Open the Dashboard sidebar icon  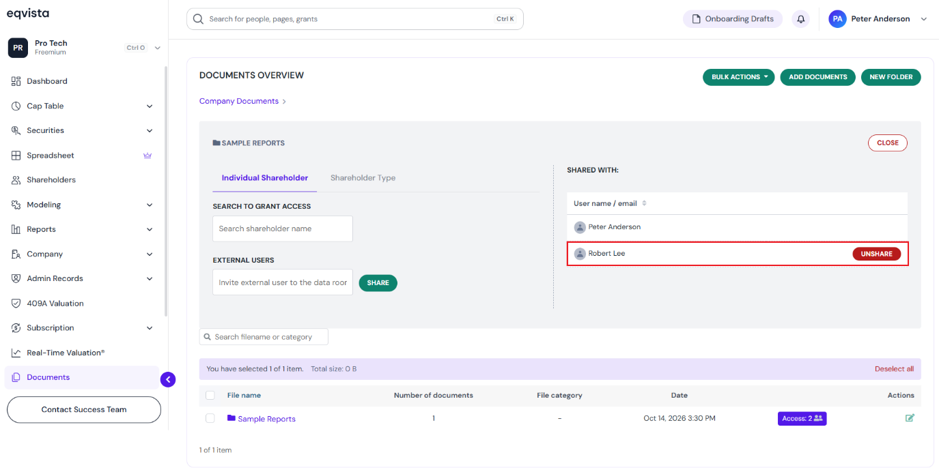tap(16, 81)
